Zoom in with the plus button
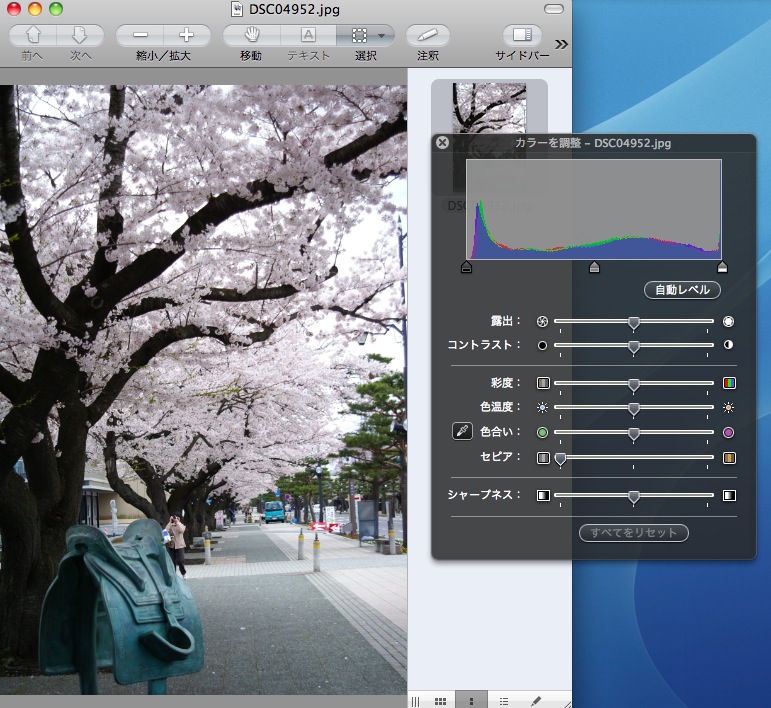771x708 pixels. click(187, 35)
